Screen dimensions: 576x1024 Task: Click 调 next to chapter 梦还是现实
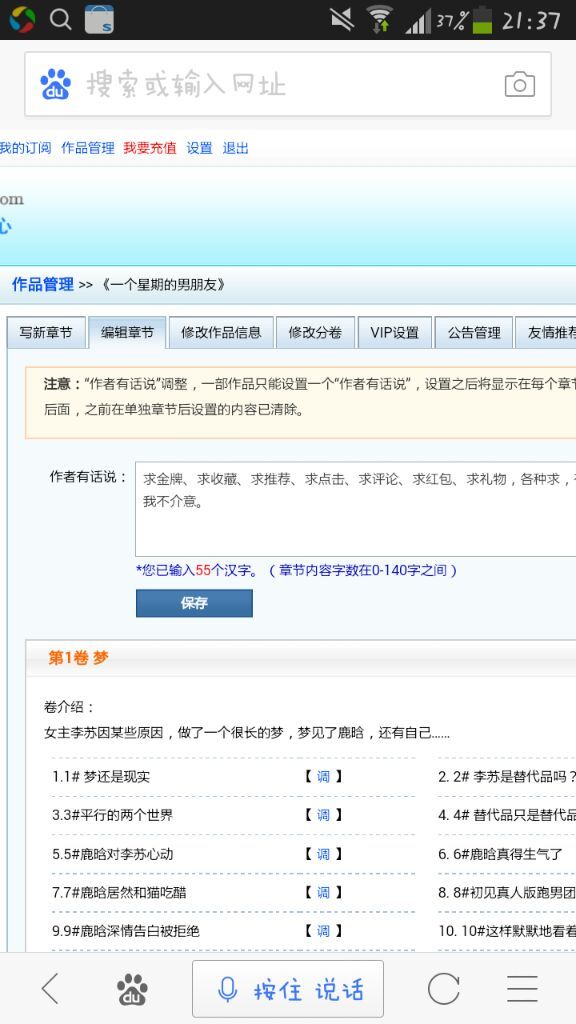[x=323, y=776]
